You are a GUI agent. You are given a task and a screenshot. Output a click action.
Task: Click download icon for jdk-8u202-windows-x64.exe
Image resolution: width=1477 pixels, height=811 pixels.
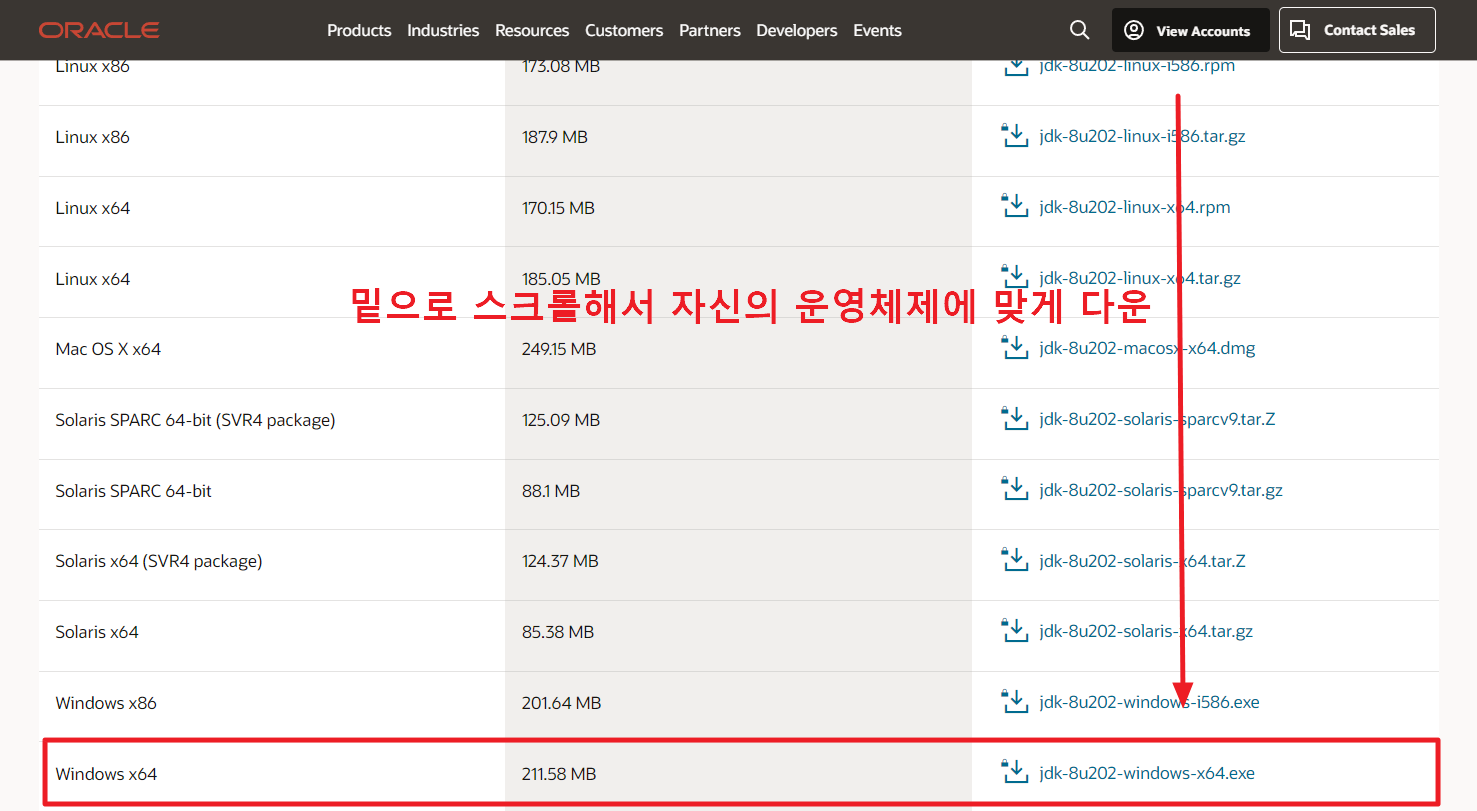click(x=1015, y=772)
